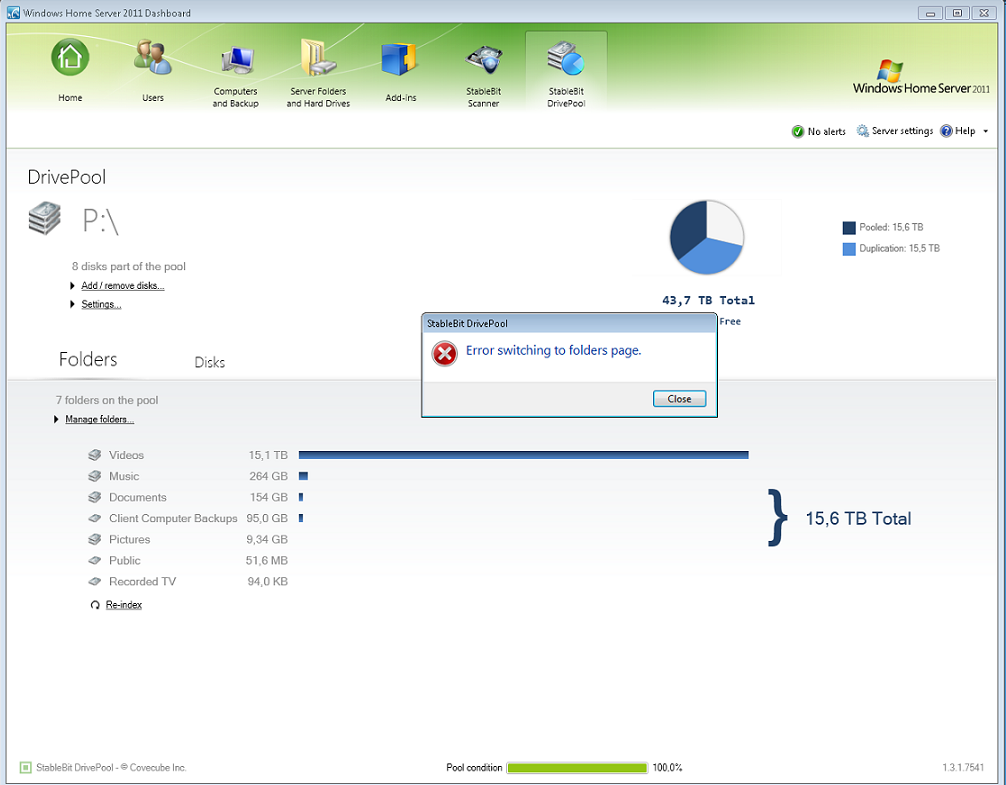This screenshot has height=785, width=1006.
Task: Switch to the Disks tab
Action: 210,362
